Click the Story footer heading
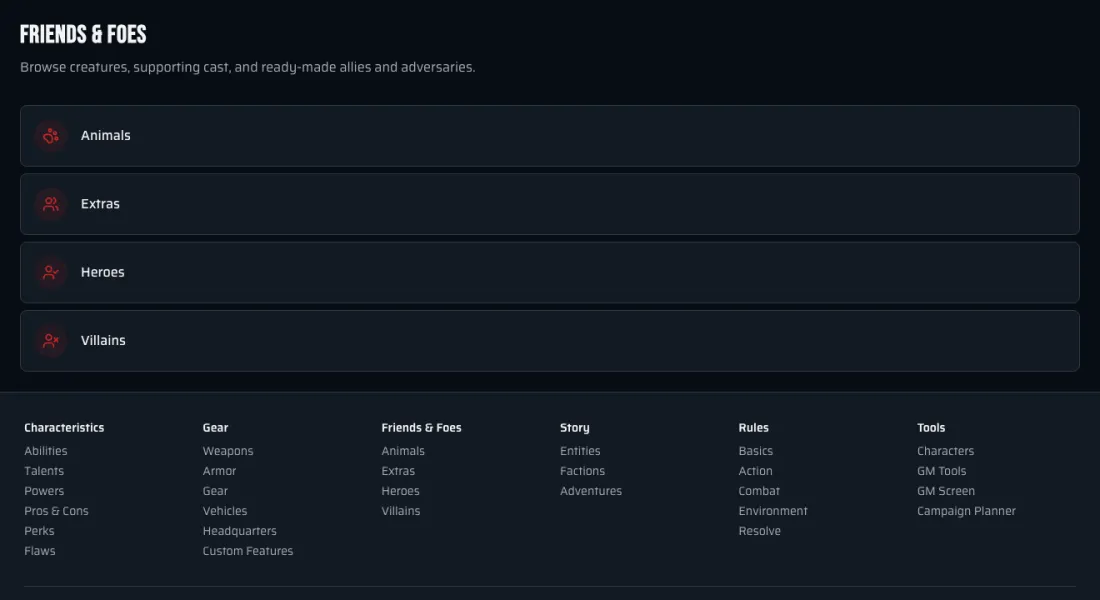 pos(575,427)
